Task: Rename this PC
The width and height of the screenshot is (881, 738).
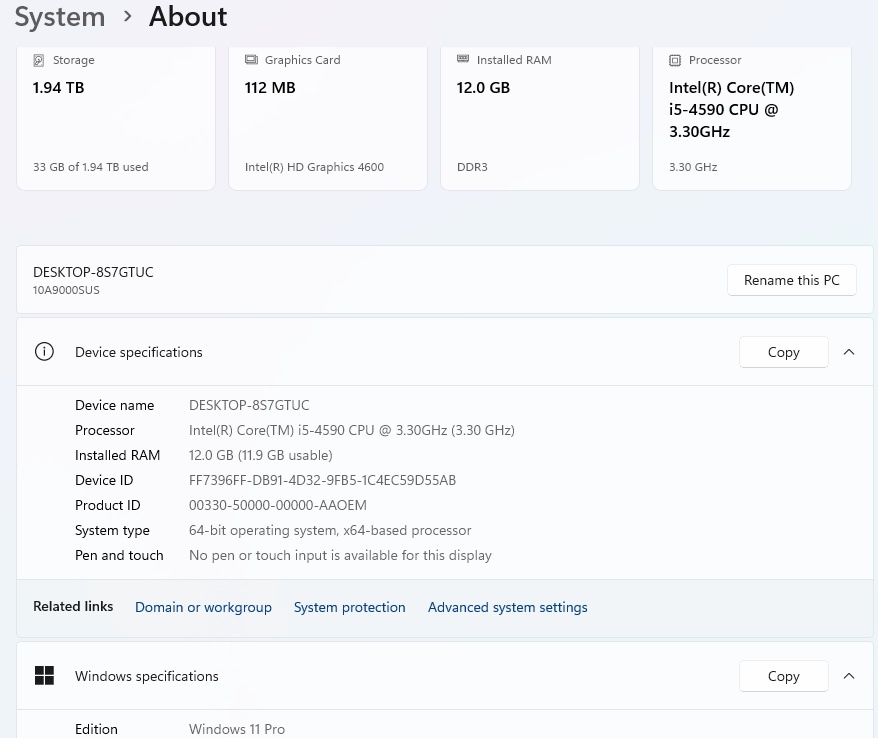Action: tap(792, 280)
